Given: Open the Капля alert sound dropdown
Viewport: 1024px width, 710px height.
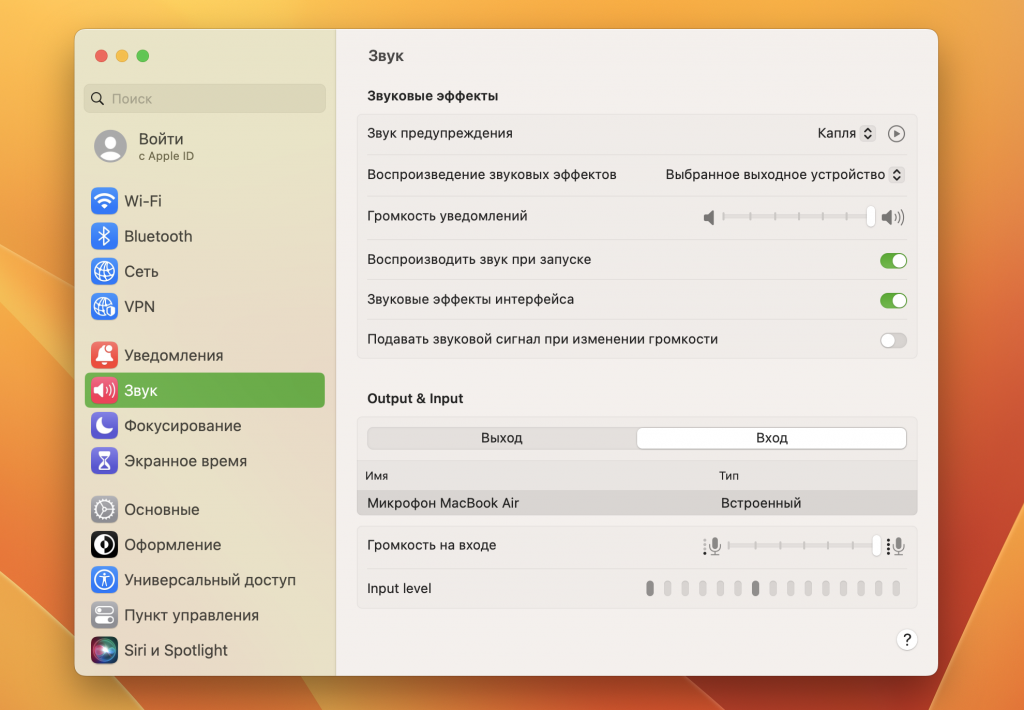Looking at the screenshot, I should point(846,133).
